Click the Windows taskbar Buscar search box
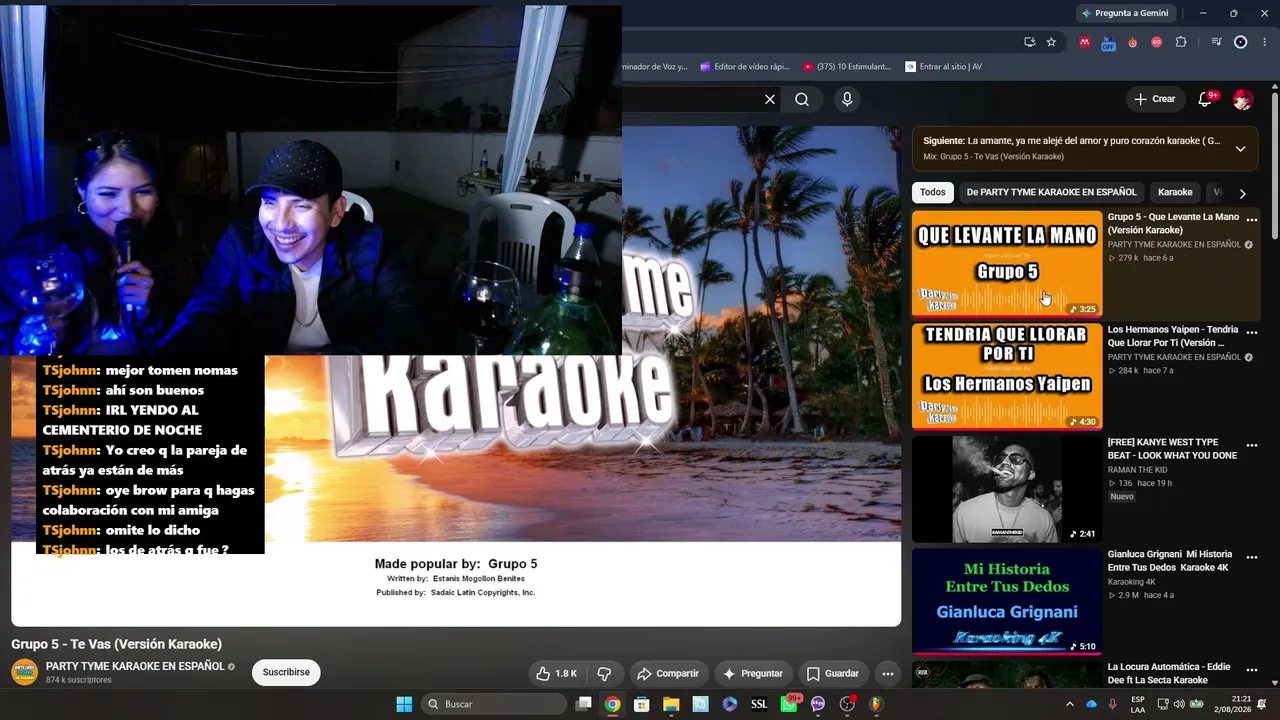This screenshot has width=1280, height=720. [x=495, y=704]
